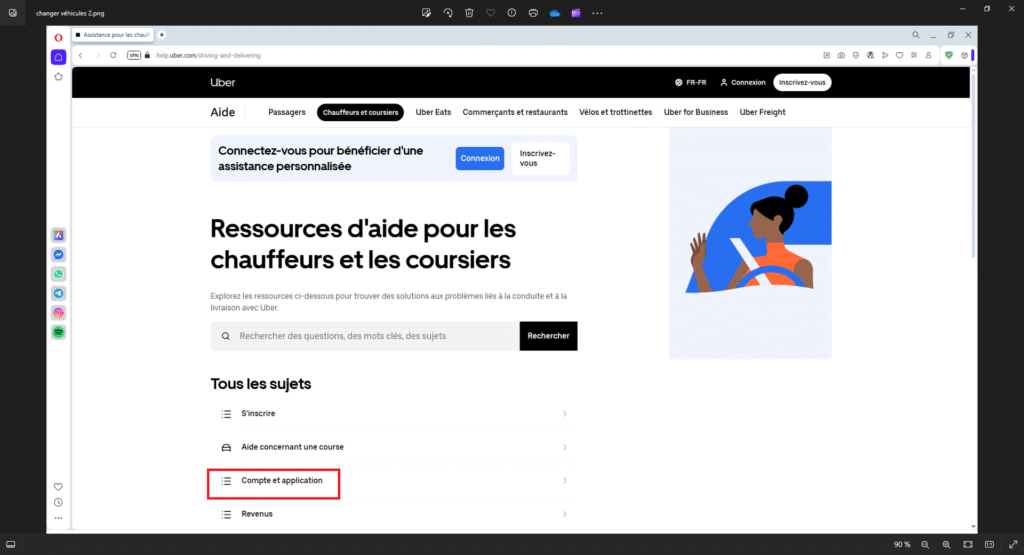Delete the image with the trash icon
1024x555 pixels.
pyautogui.click(x=469, y=13)
